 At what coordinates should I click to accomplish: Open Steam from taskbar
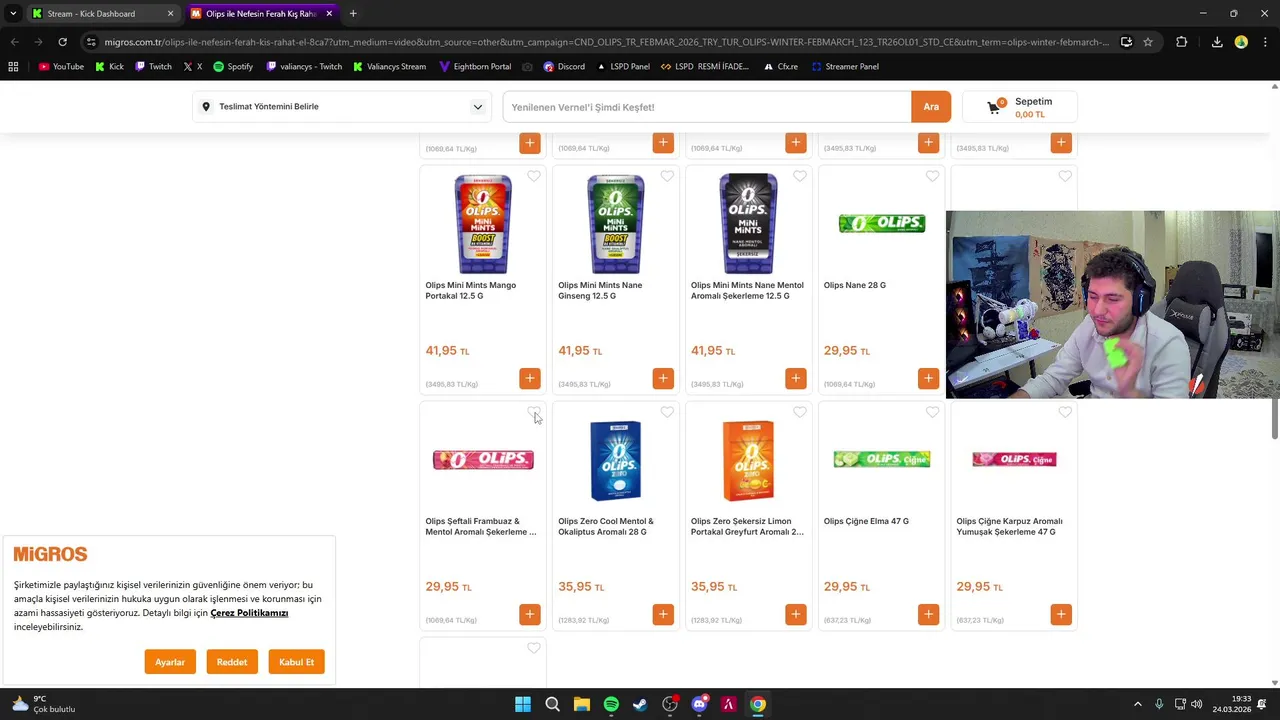click(x=640, y=704)
